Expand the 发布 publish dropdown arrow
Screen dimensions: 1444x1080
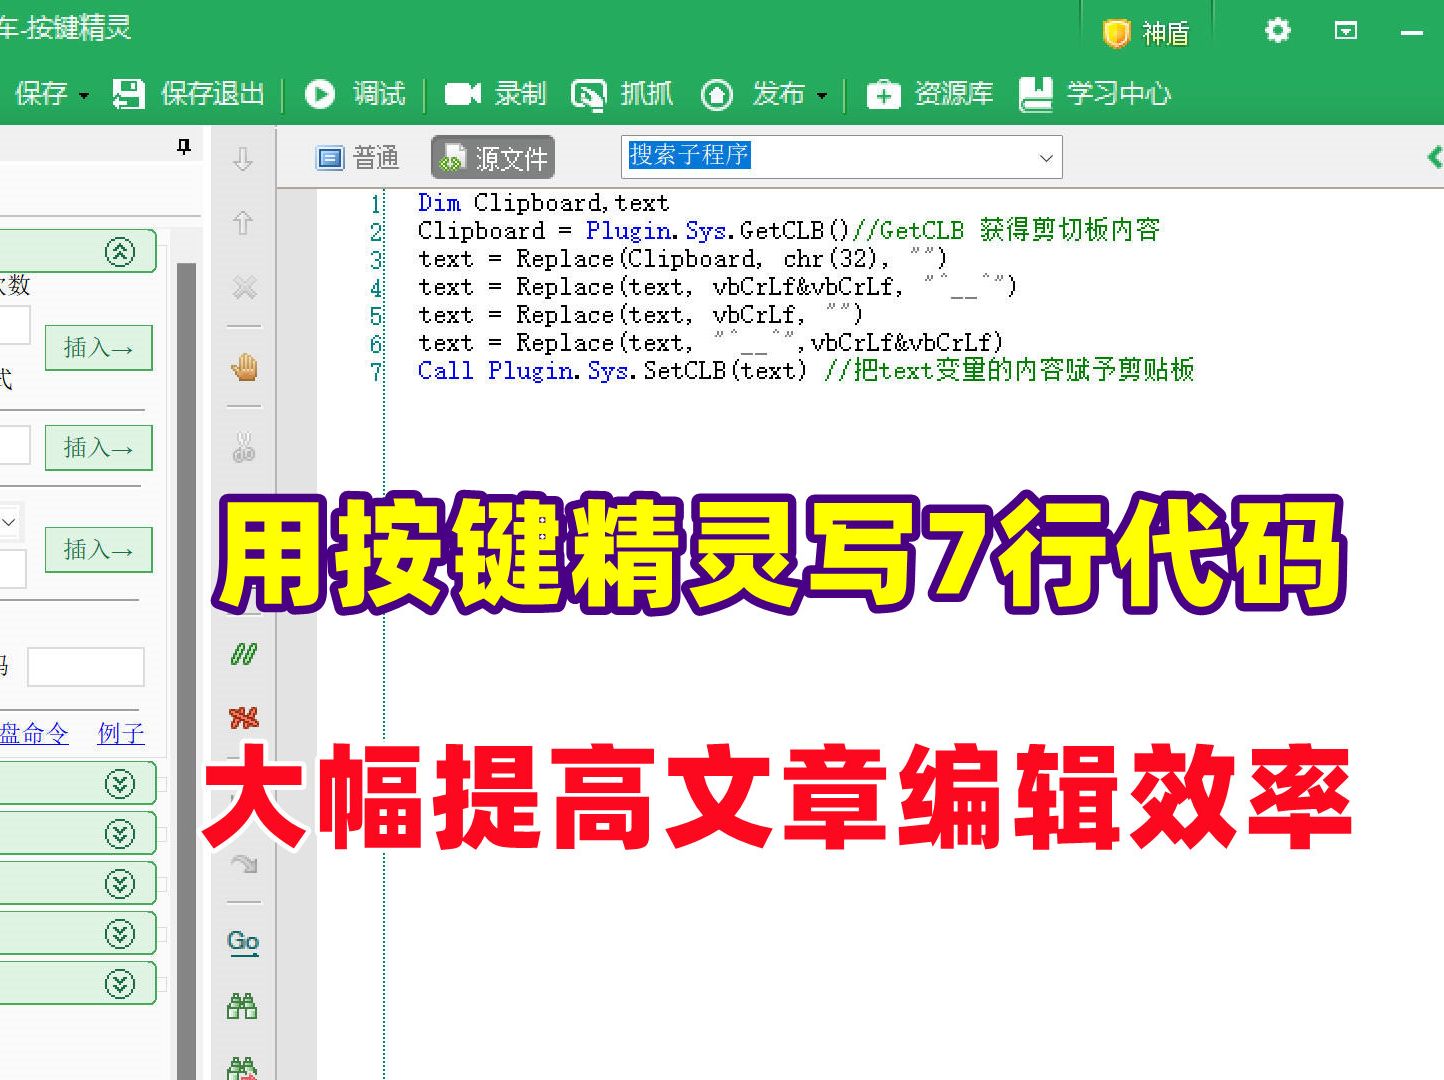822,96
